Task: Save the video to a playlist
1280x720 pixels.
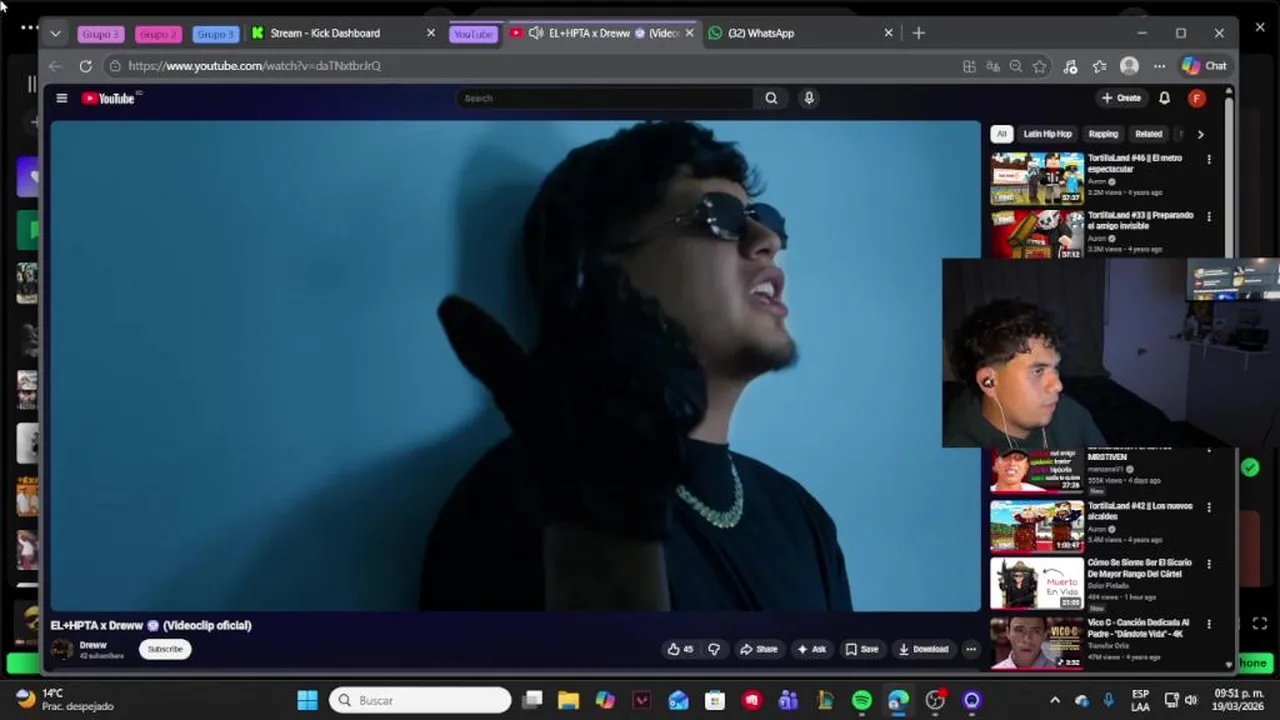Action: (x=862, y=649)
